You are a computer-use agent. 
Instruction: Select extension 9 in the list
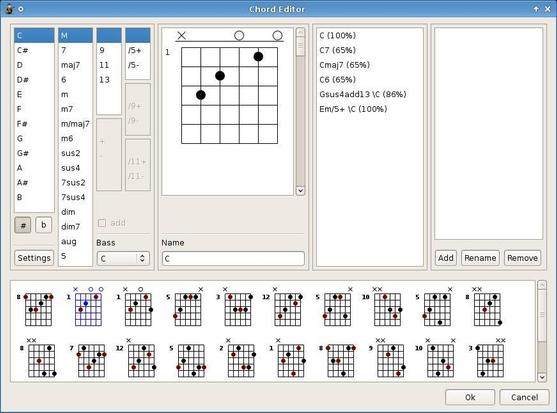coord(109,50)
